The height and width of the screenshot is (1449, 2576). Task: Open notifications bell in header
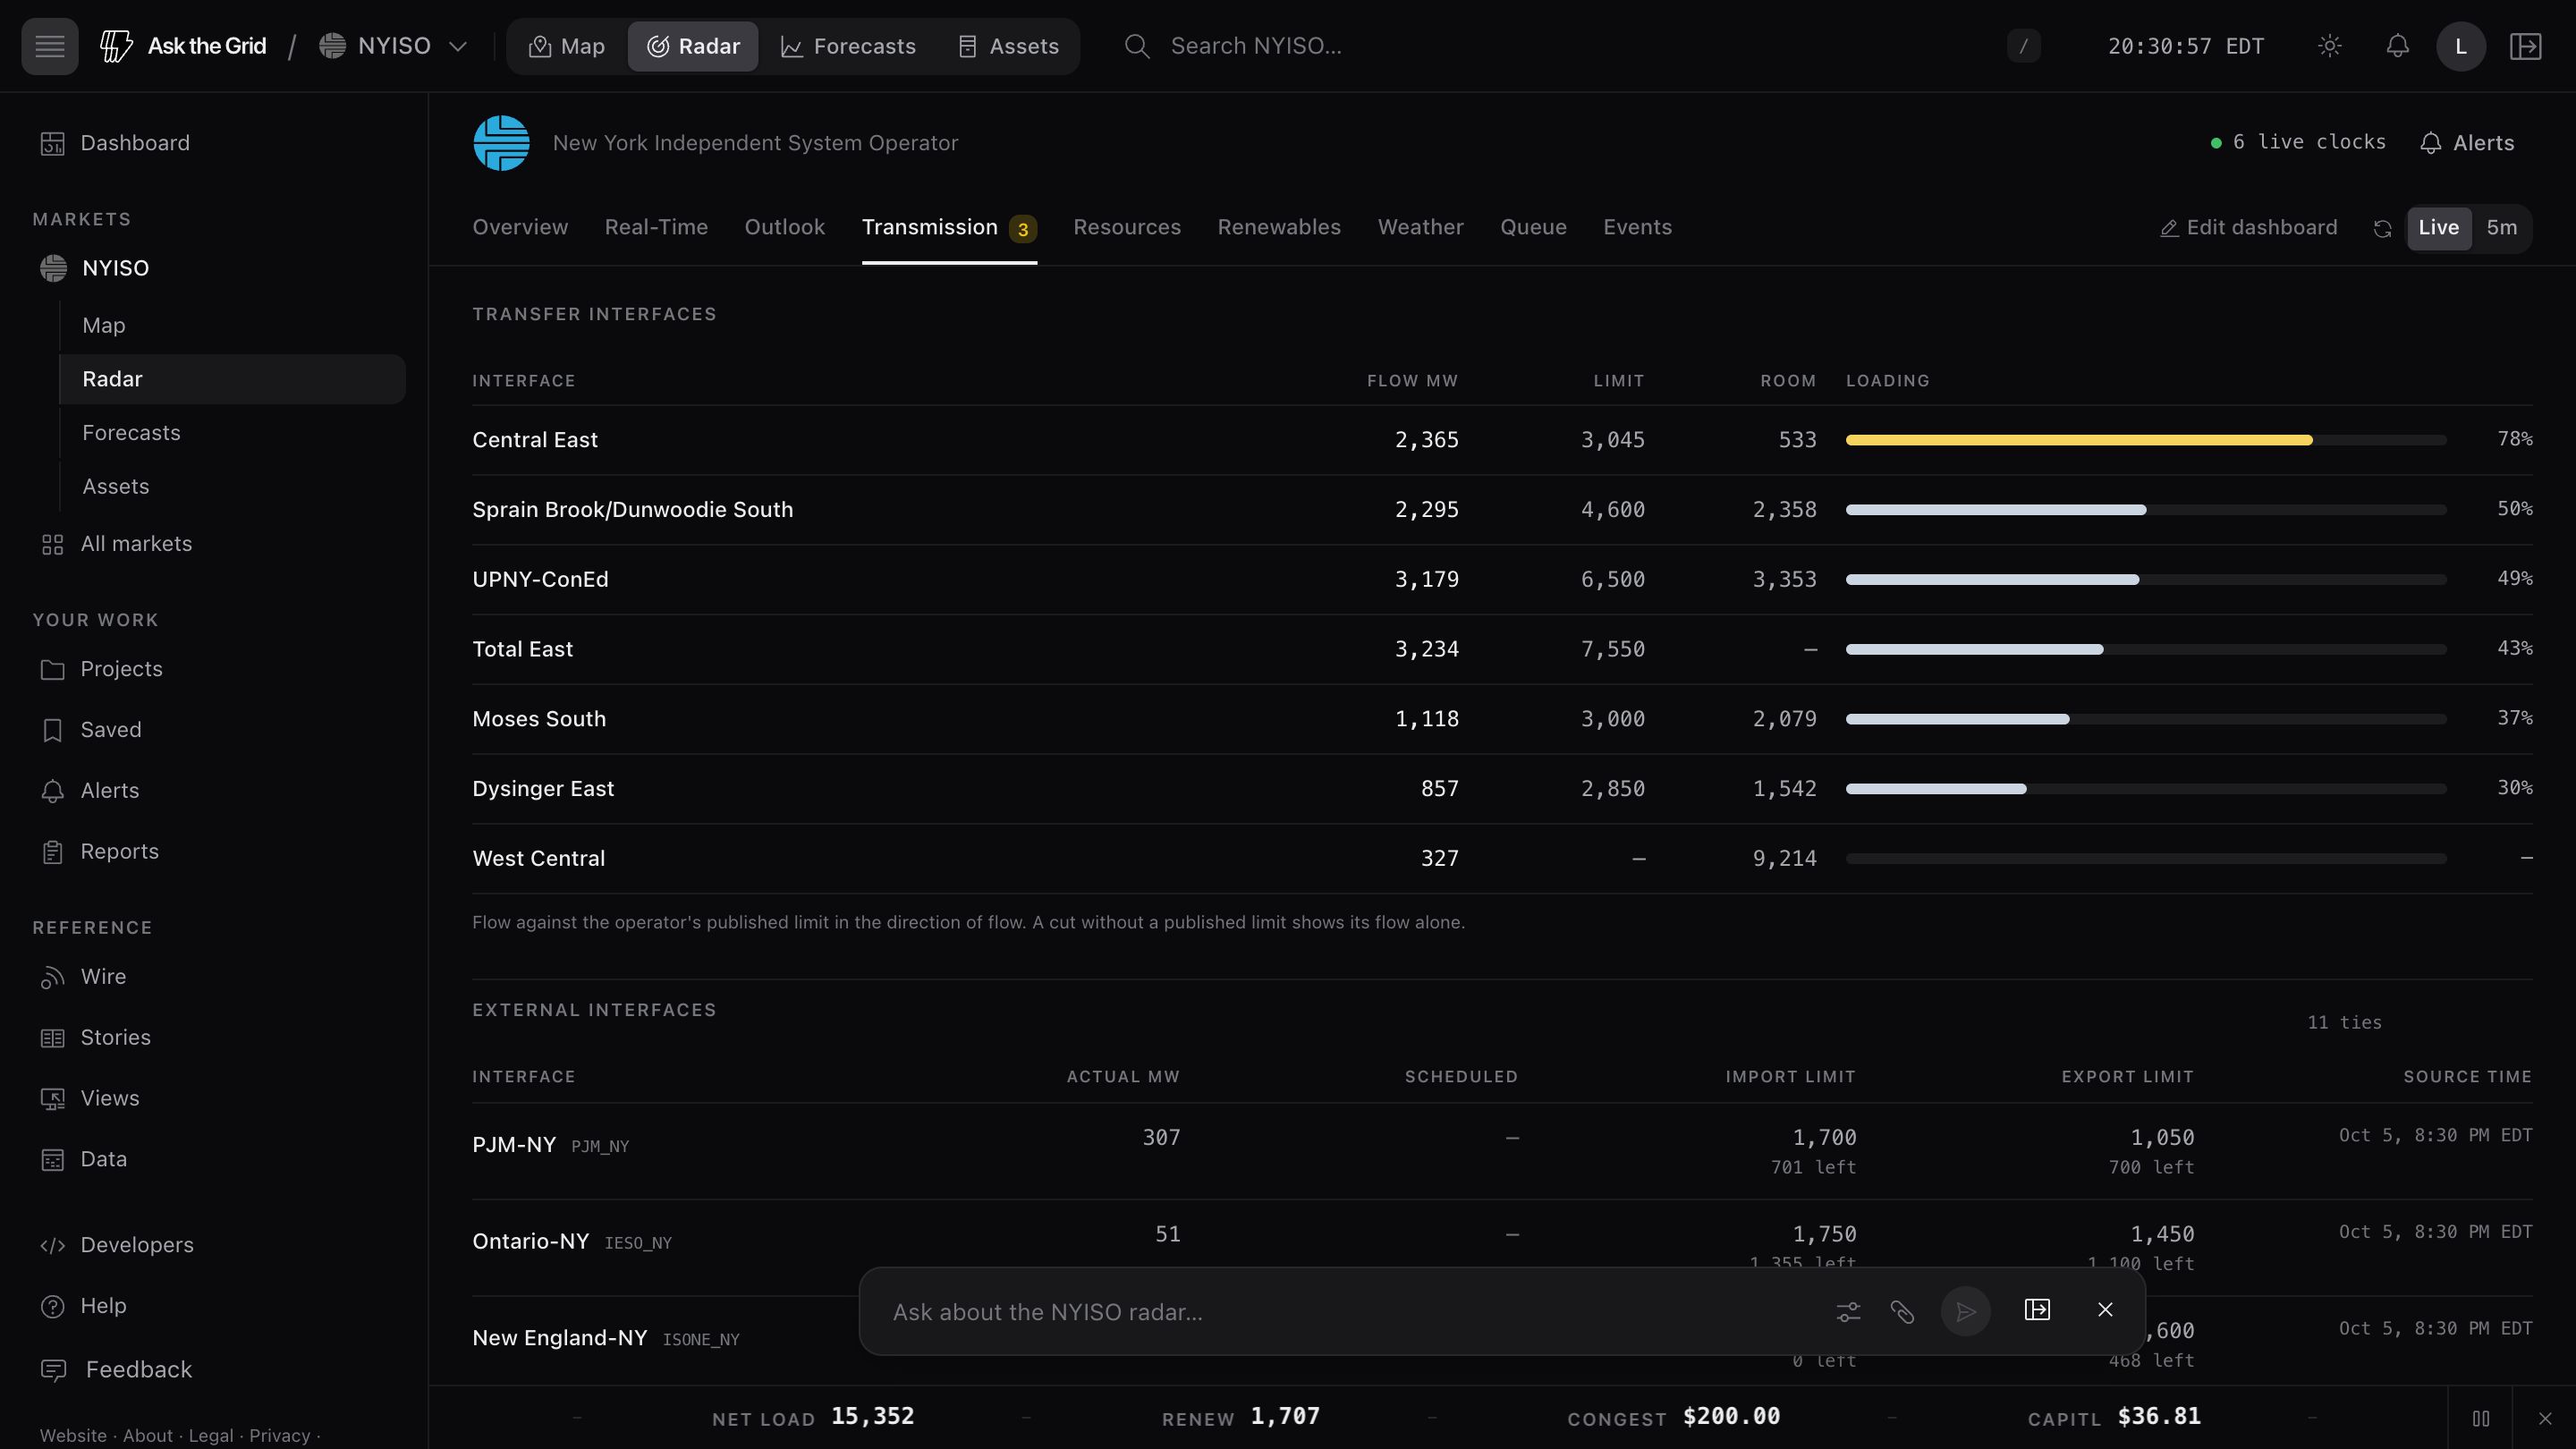point(2397,46)
